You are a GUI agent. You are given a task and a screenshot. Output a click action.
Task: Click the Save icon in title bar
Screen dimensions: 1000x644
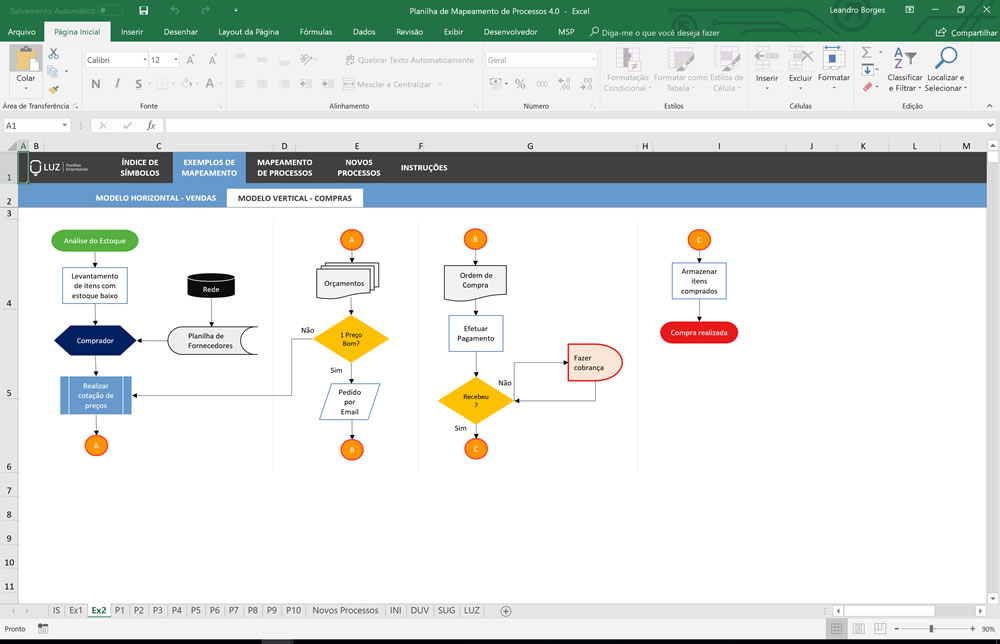point(143,10)
